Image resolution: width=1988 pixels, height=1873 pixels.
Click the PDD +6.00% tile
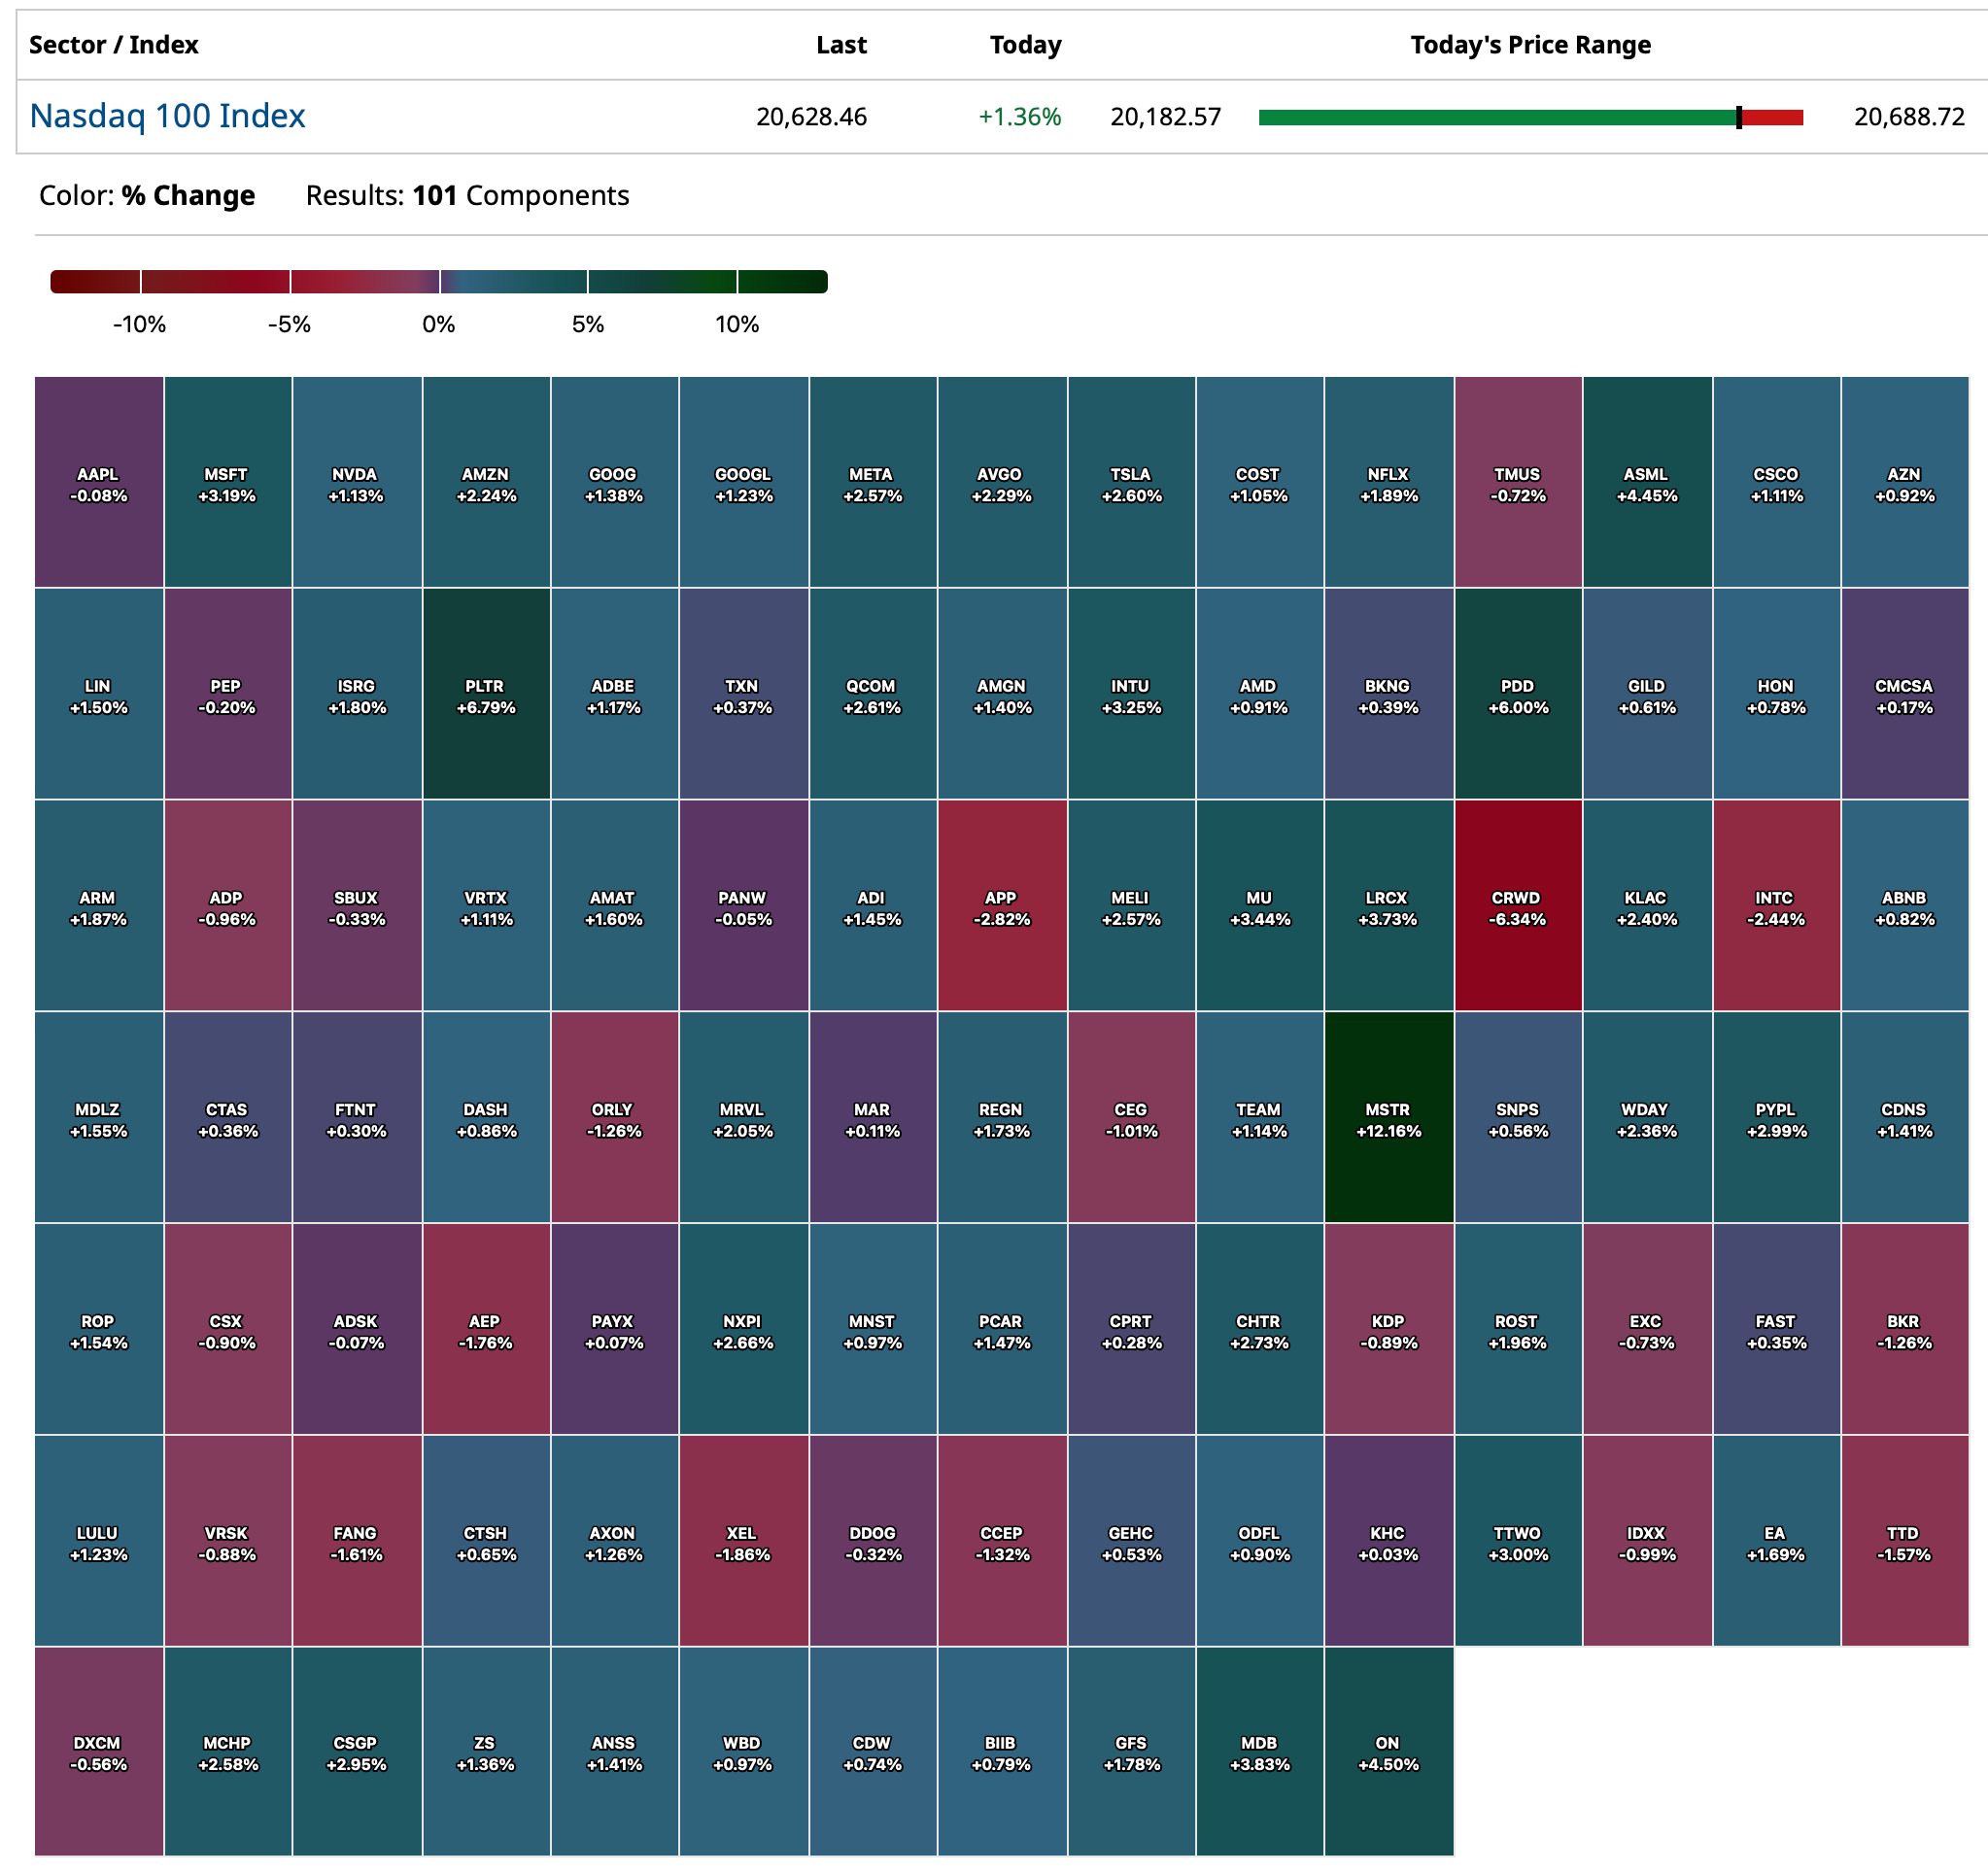point(1517,694)
